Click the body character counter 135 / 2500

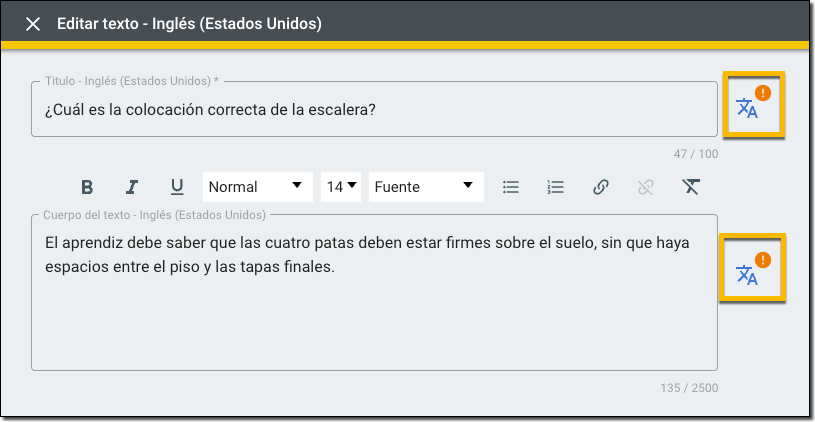coord(689,388)
